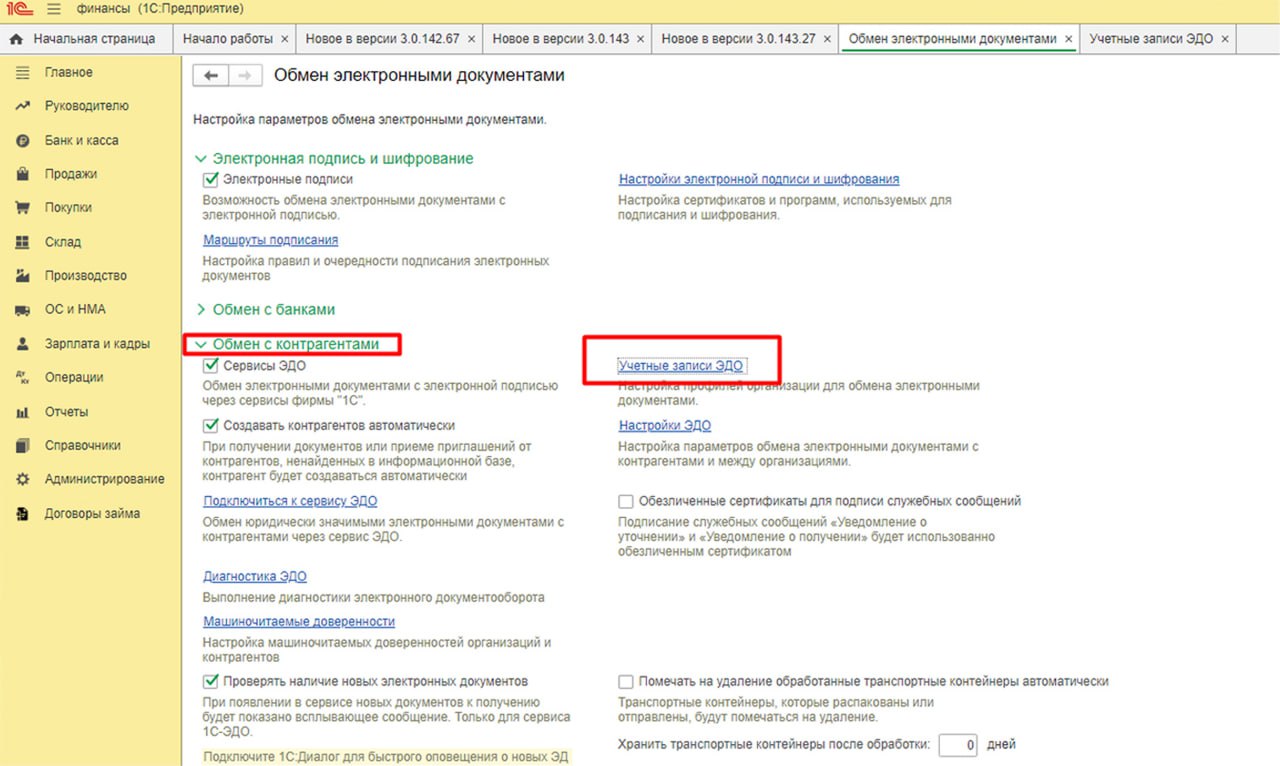Click the 1C logo icon

(x=19, y=9)
